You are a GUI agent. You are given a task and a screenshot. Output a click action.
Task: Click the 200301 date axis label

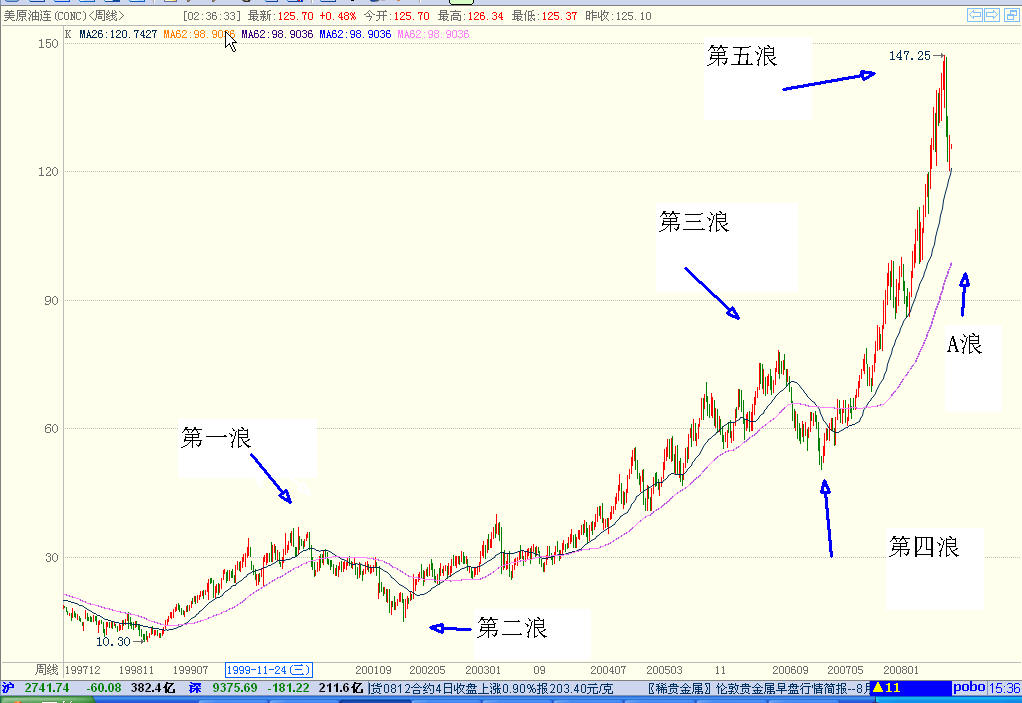coord(483,670)
